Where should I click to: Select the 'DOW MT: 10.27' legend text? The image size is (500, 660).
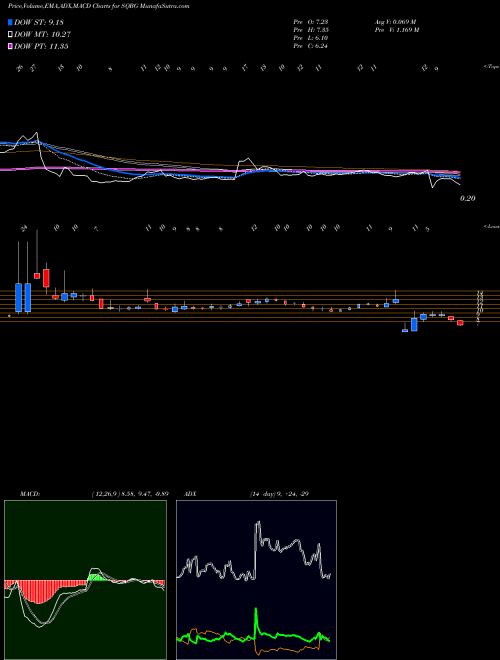[x=42, y=35]
